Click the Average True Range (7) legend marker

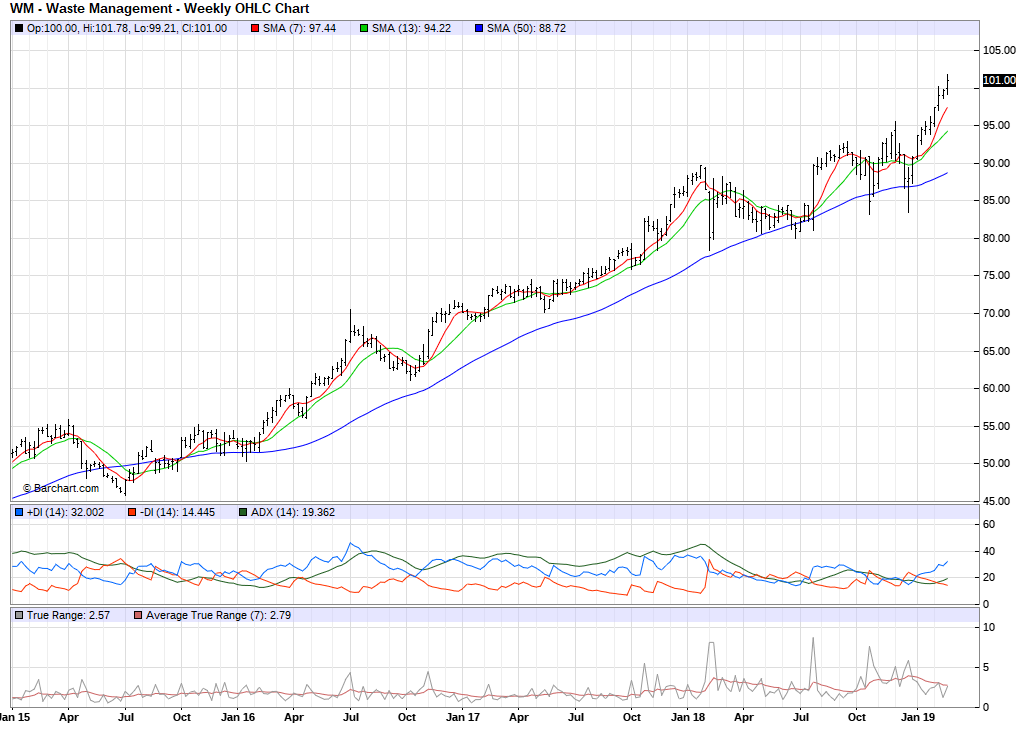click(x=138, y=615)
